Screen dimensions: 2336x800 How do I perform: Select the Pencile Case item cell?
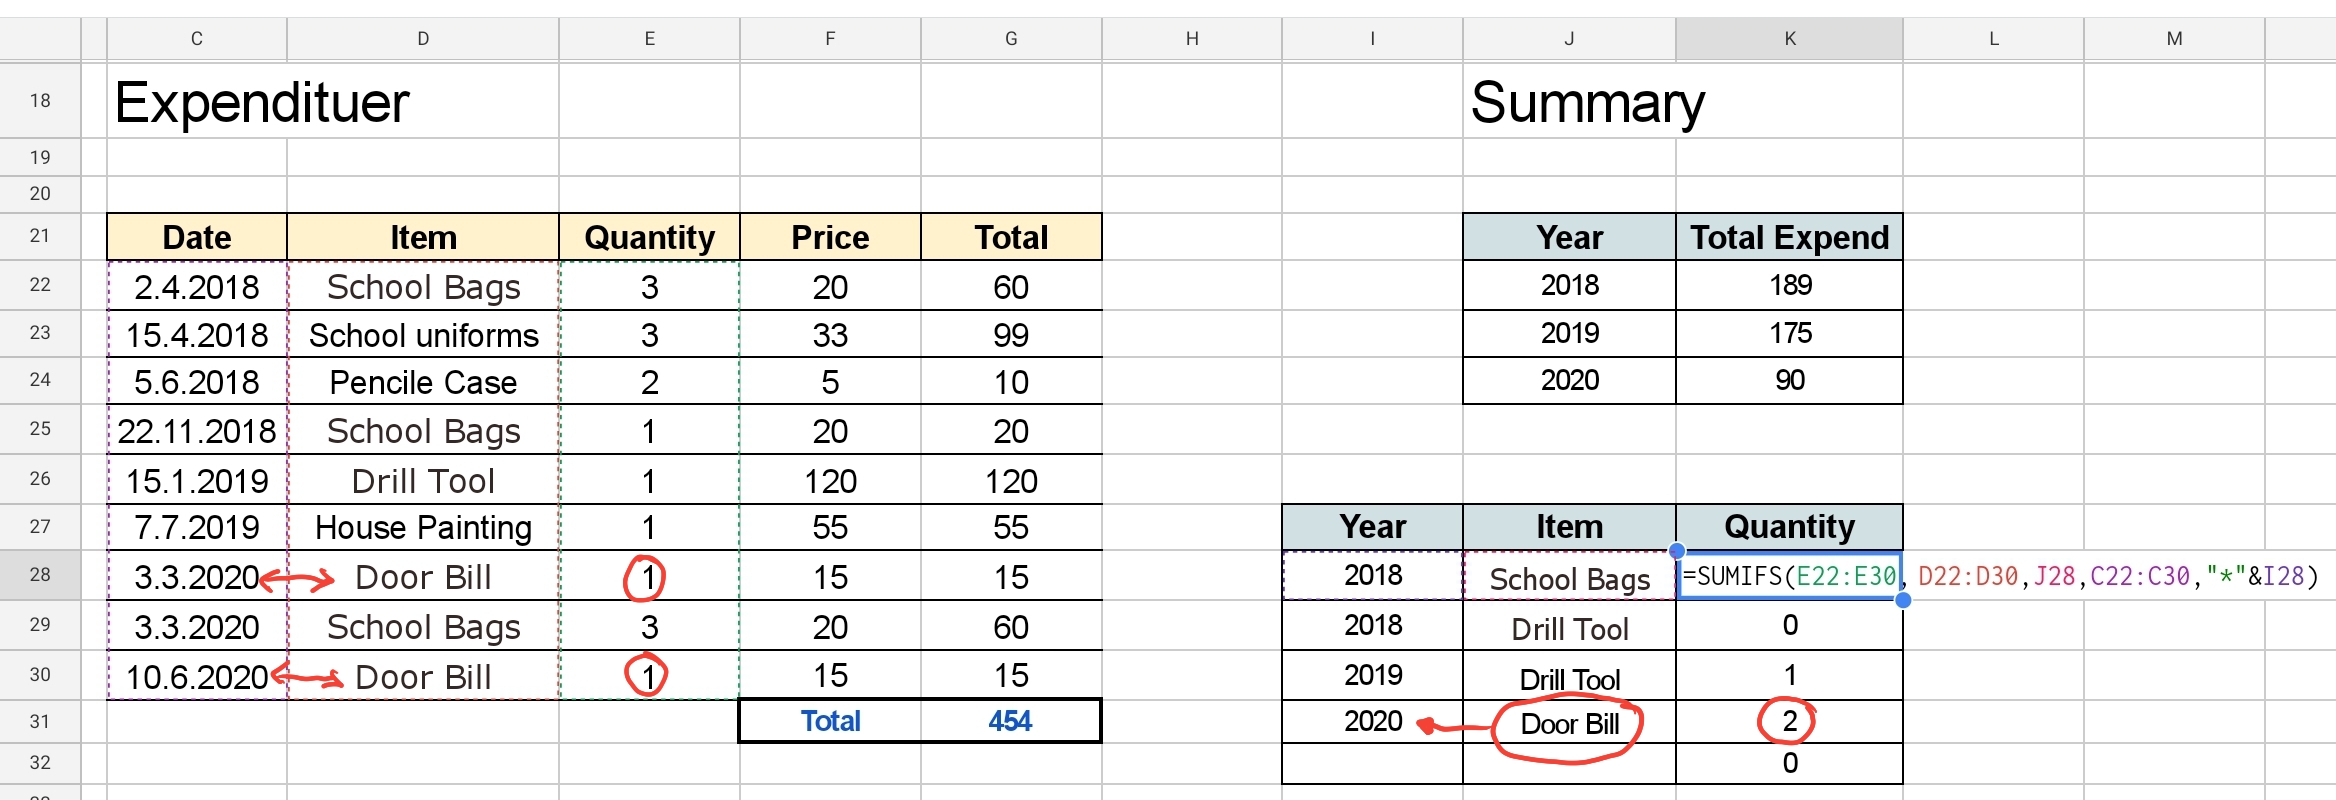(x=423, y=382)
